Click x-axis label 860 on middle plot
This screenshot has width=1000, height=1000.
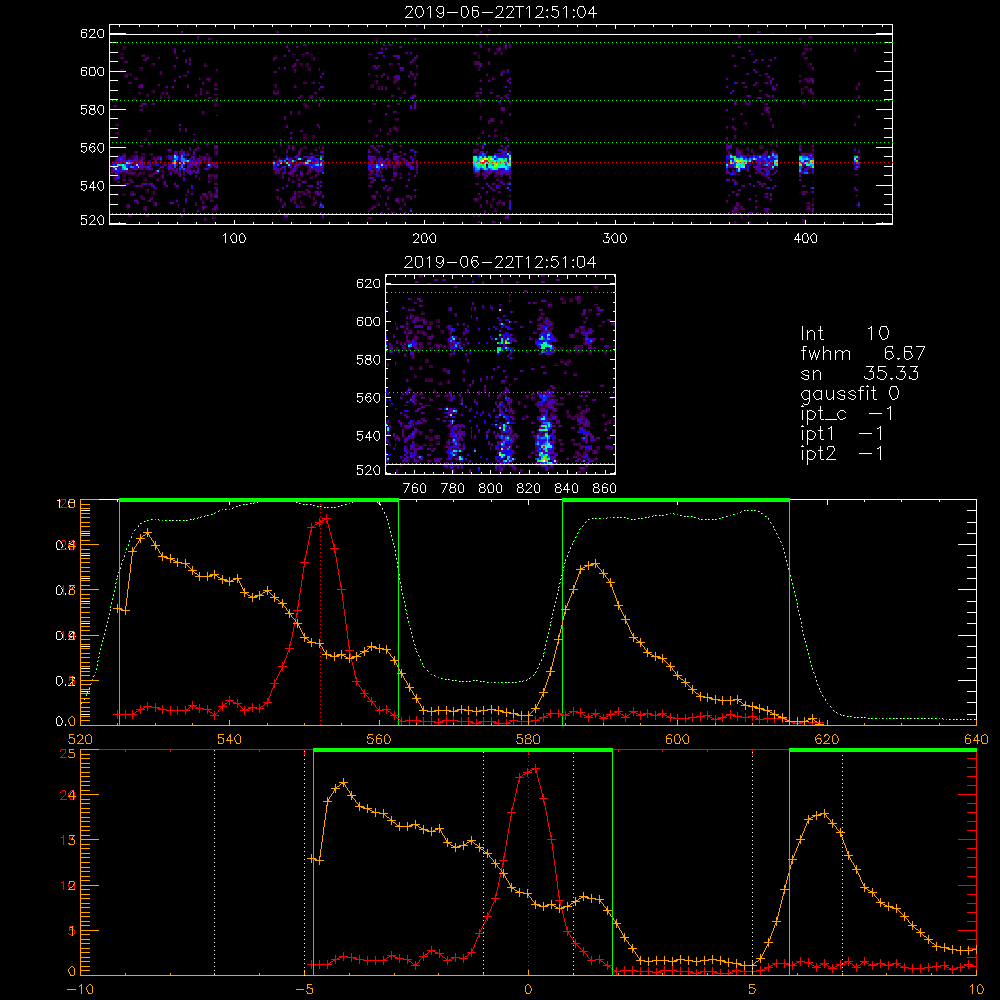pyautogui.click(x=605, y=489)
